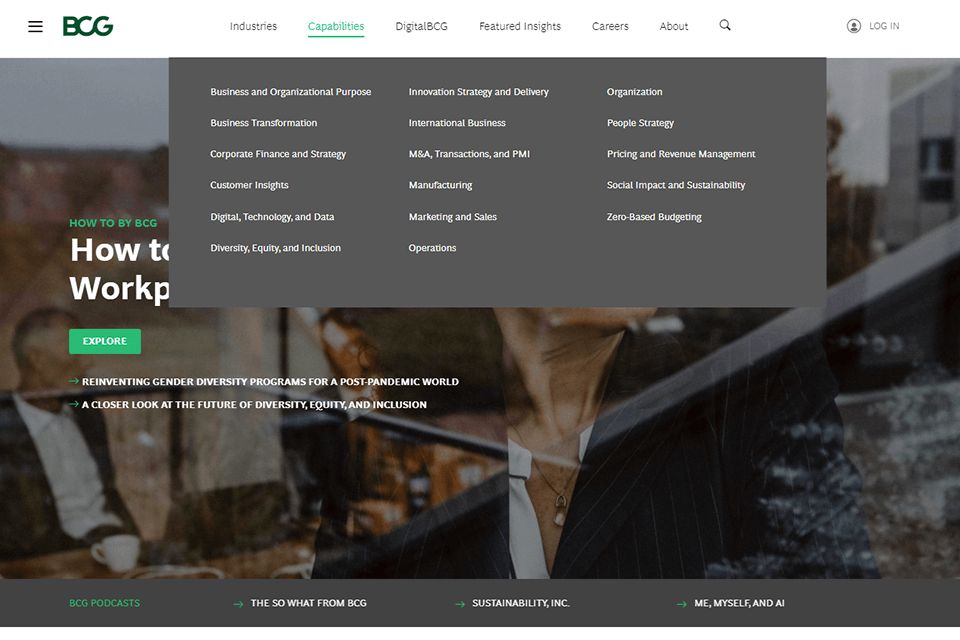Open Sustainability, Inc. podcast
Screen dimensions: 960x640
(521, 603)
